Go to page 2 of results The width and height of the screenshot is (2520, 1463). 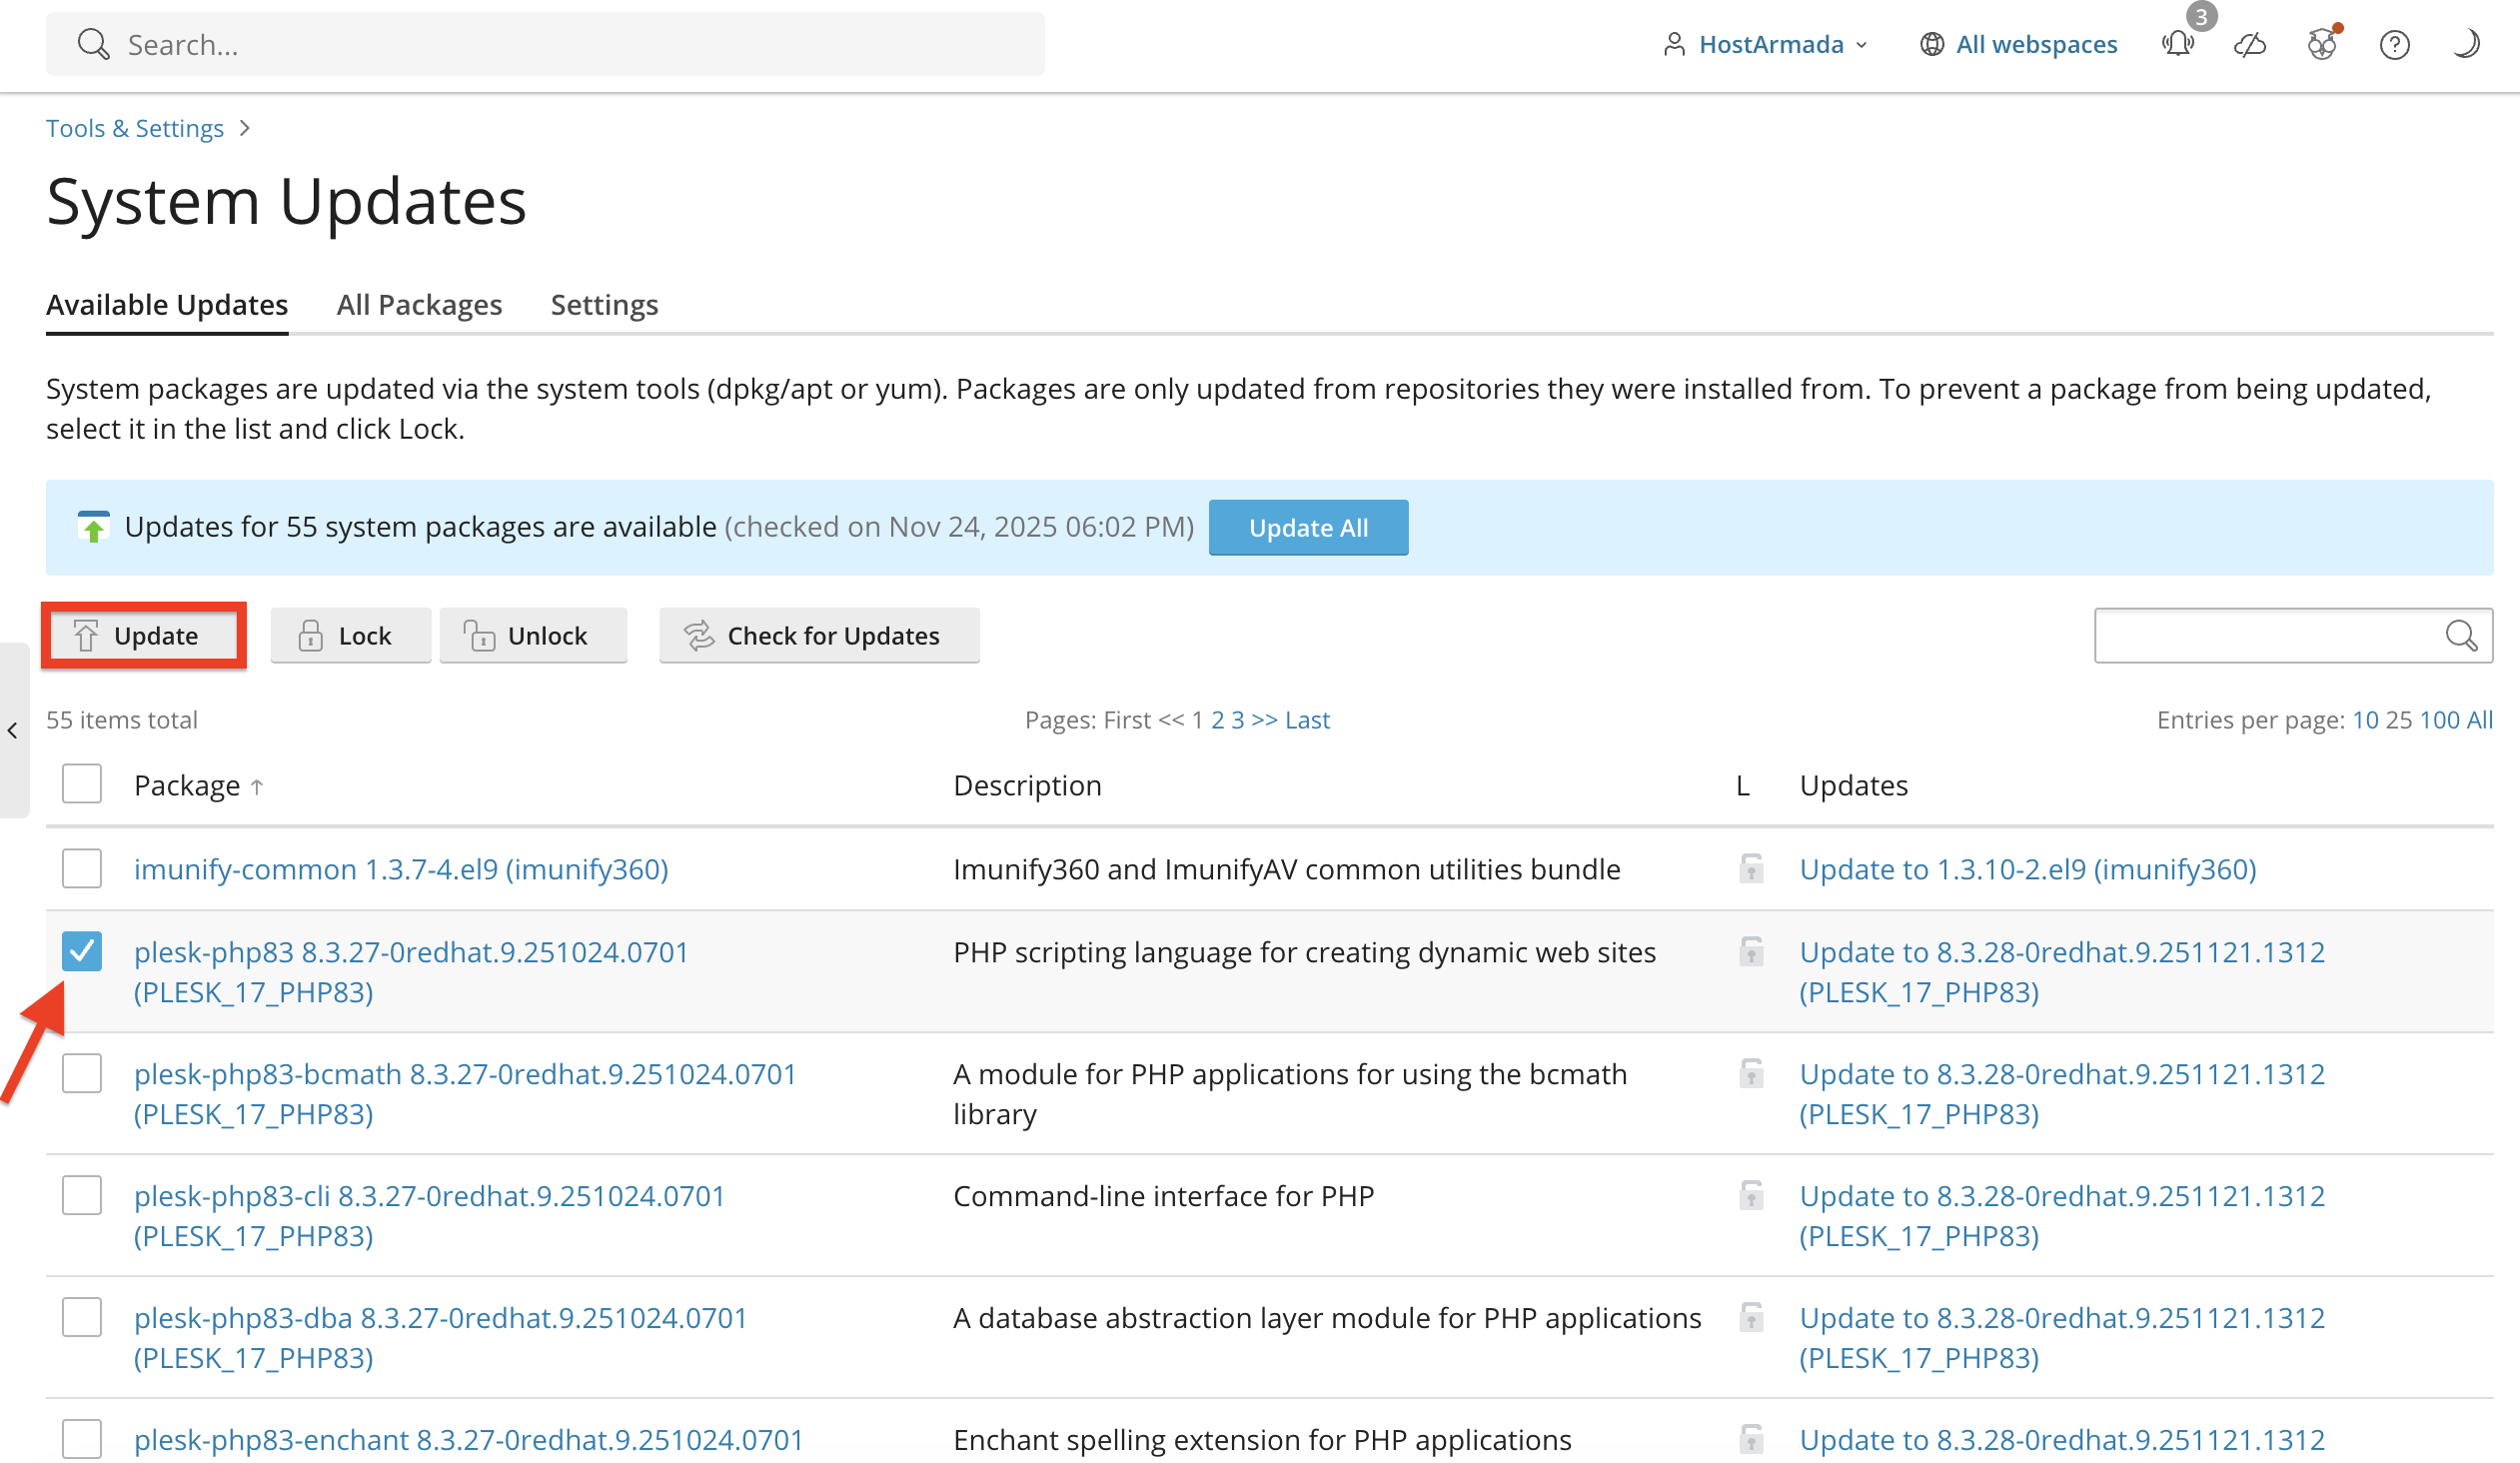coord(1217,720)
